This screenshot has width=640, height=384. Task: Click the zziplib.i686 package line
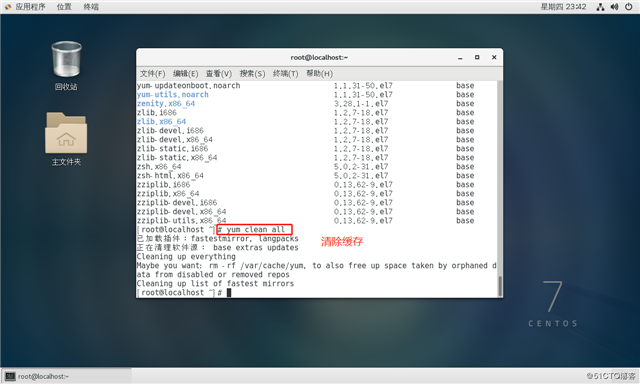coord(164,184)
